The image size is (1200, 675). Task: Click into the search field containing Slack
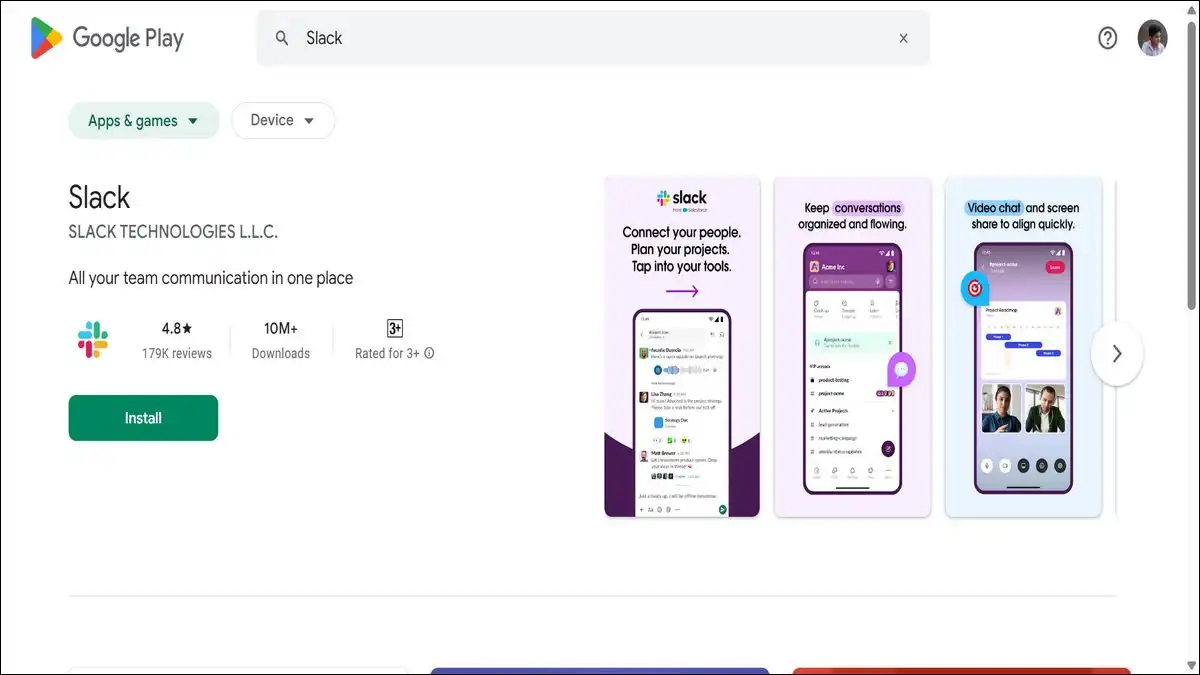click(x=593, y=38)
